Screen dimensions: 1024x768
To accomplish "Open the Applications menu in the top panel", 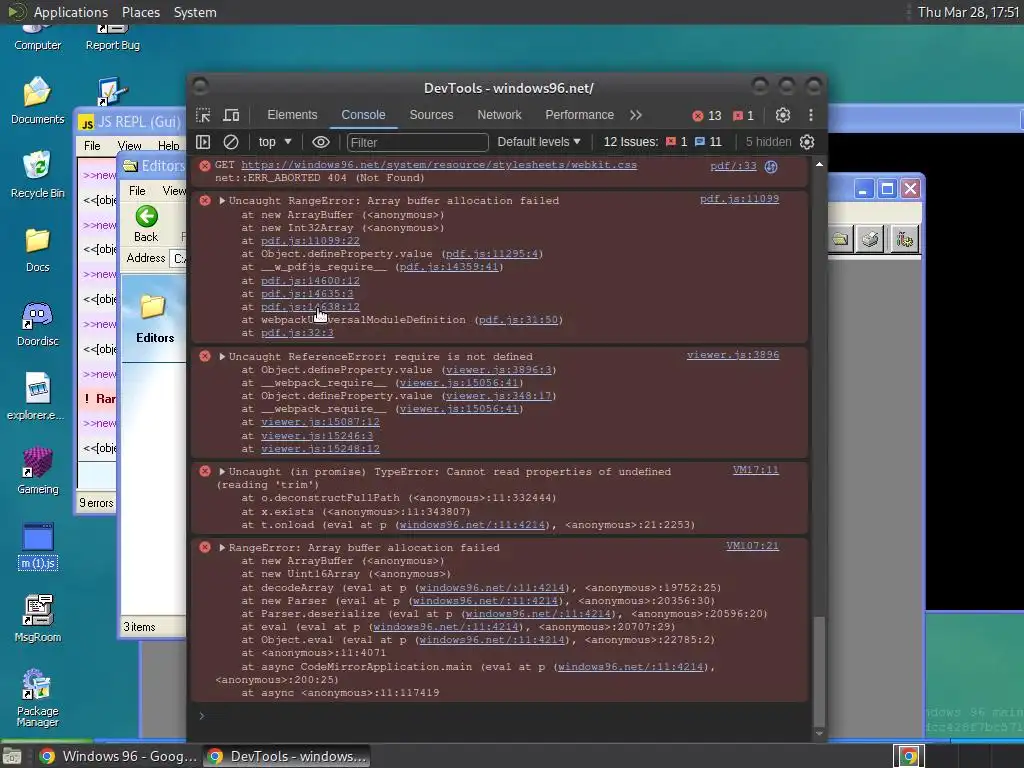I will point(71,12).
